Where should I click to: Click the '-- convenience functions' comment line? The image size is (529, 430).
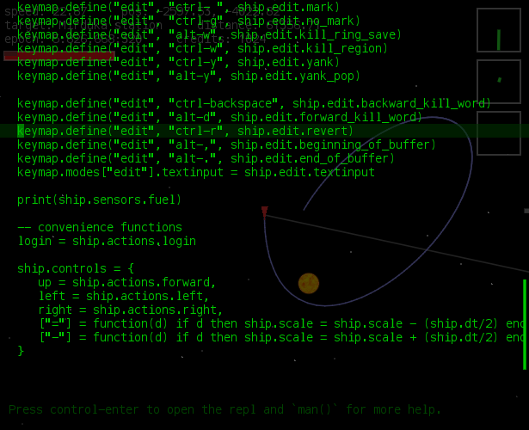100,227
